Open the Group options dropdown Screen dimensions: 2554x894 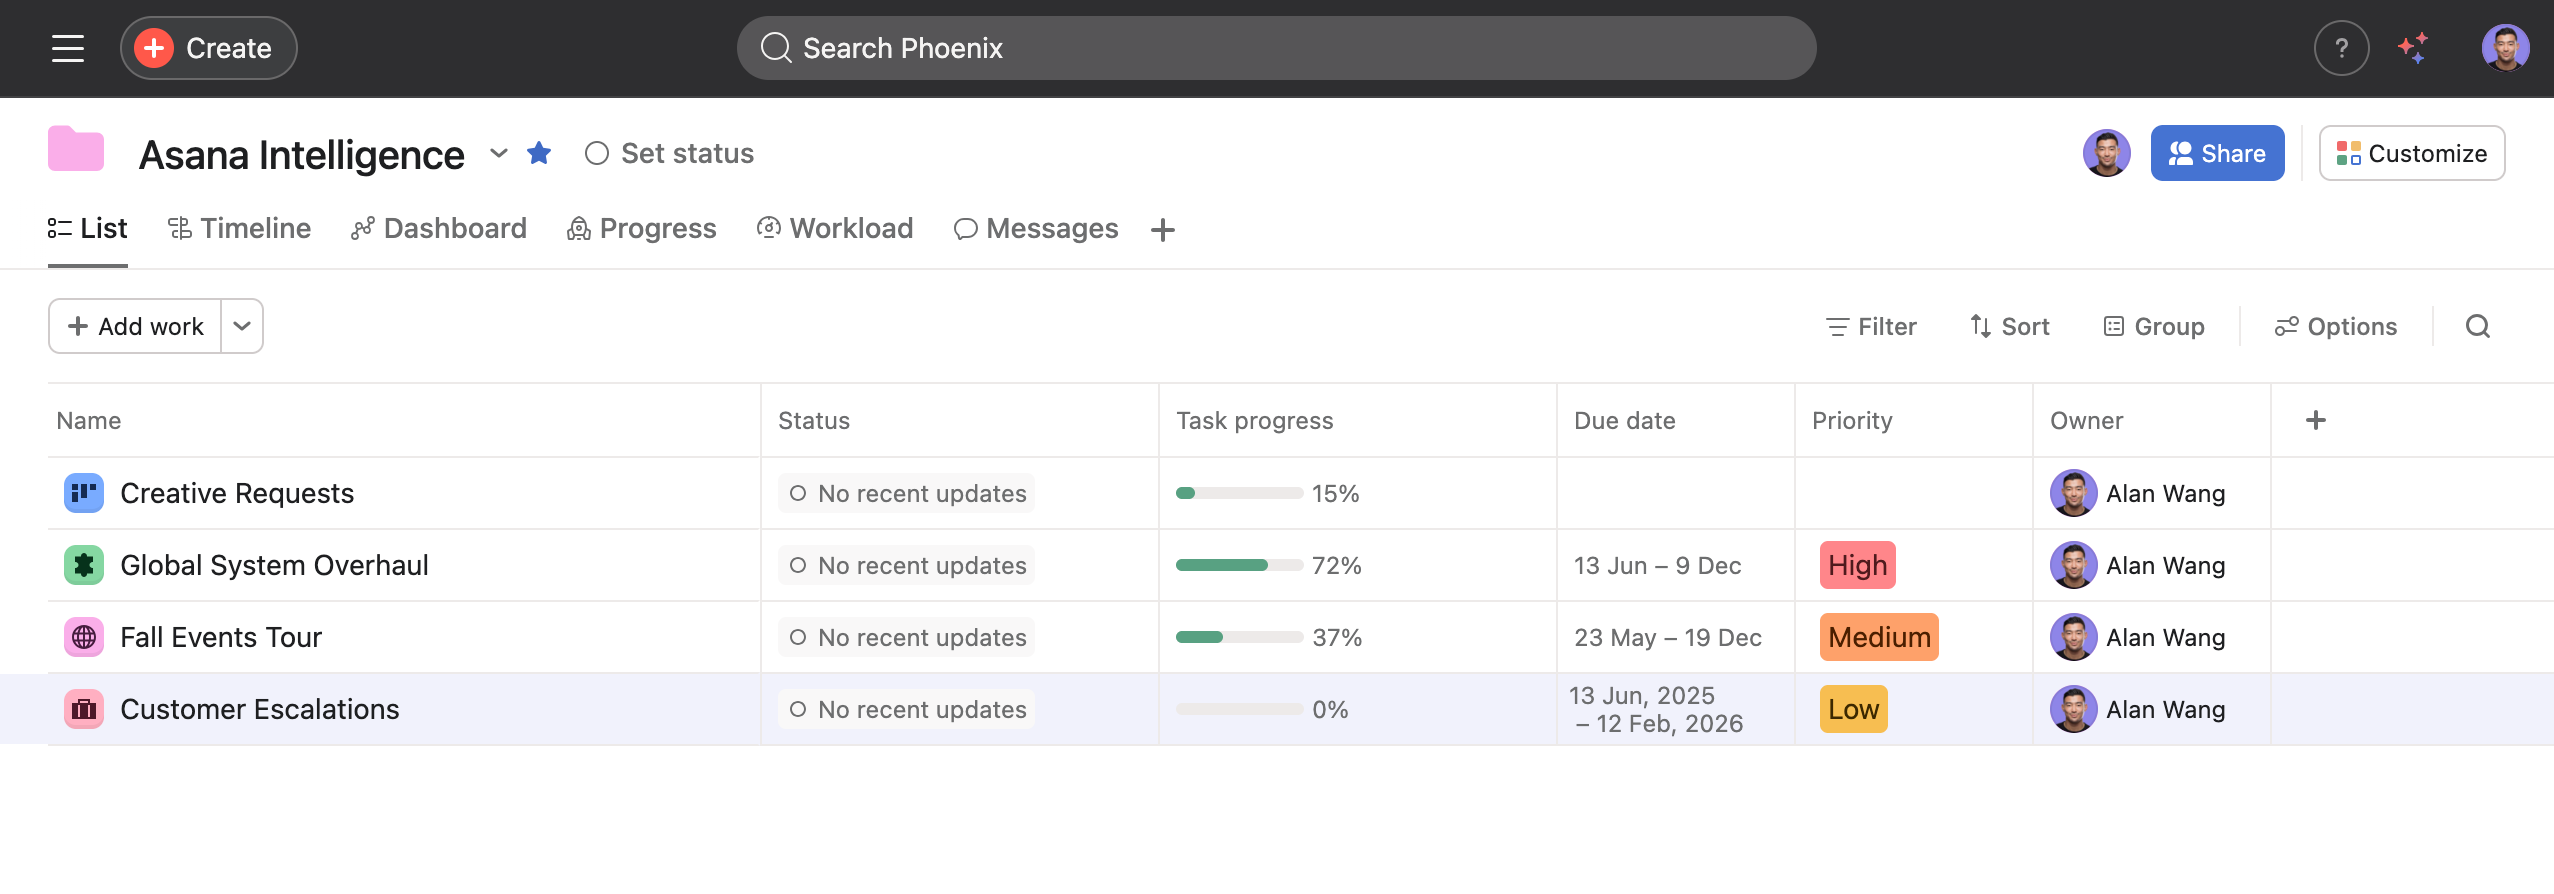pyautogui.click(x=2154, y=326)
